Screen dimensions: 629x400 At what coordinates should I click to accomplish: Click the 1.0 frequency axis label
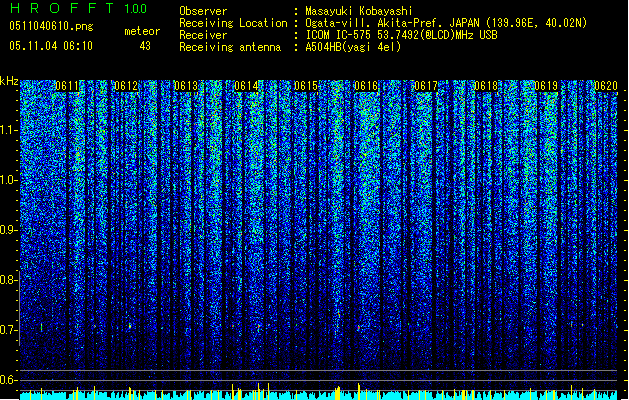click(x=8, y=180)
